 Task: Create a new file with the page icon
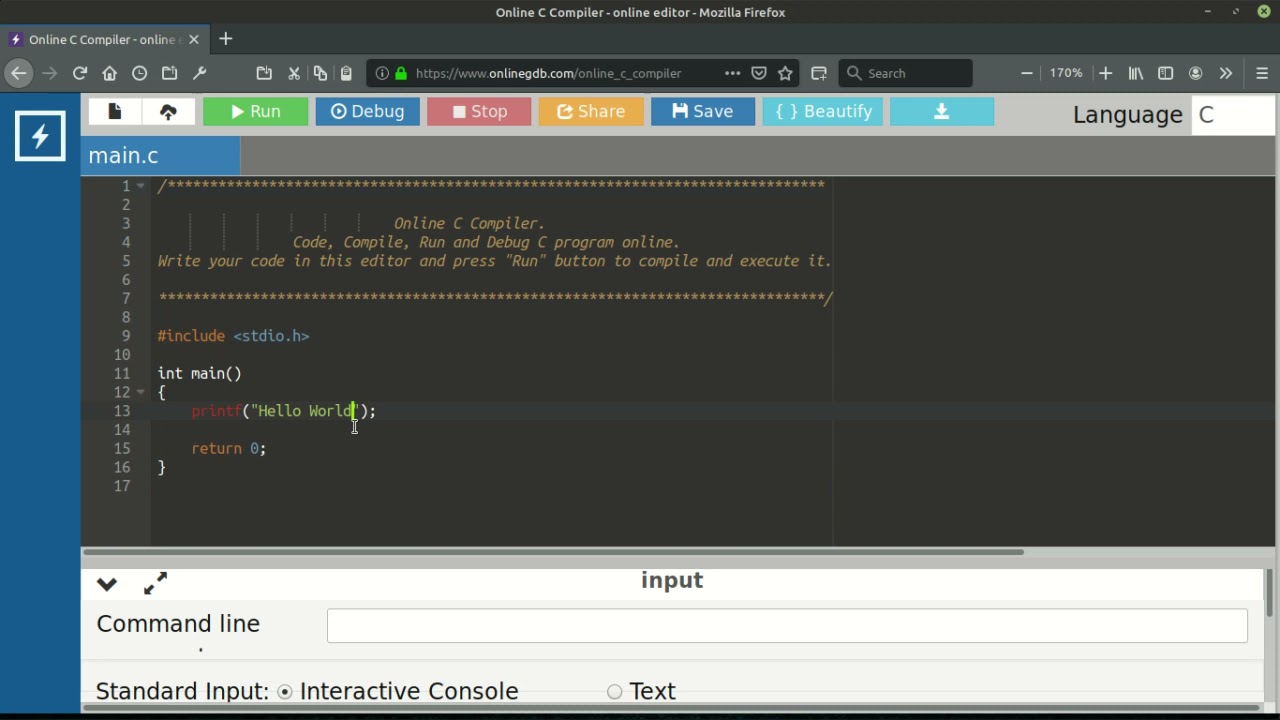[114, 111]
